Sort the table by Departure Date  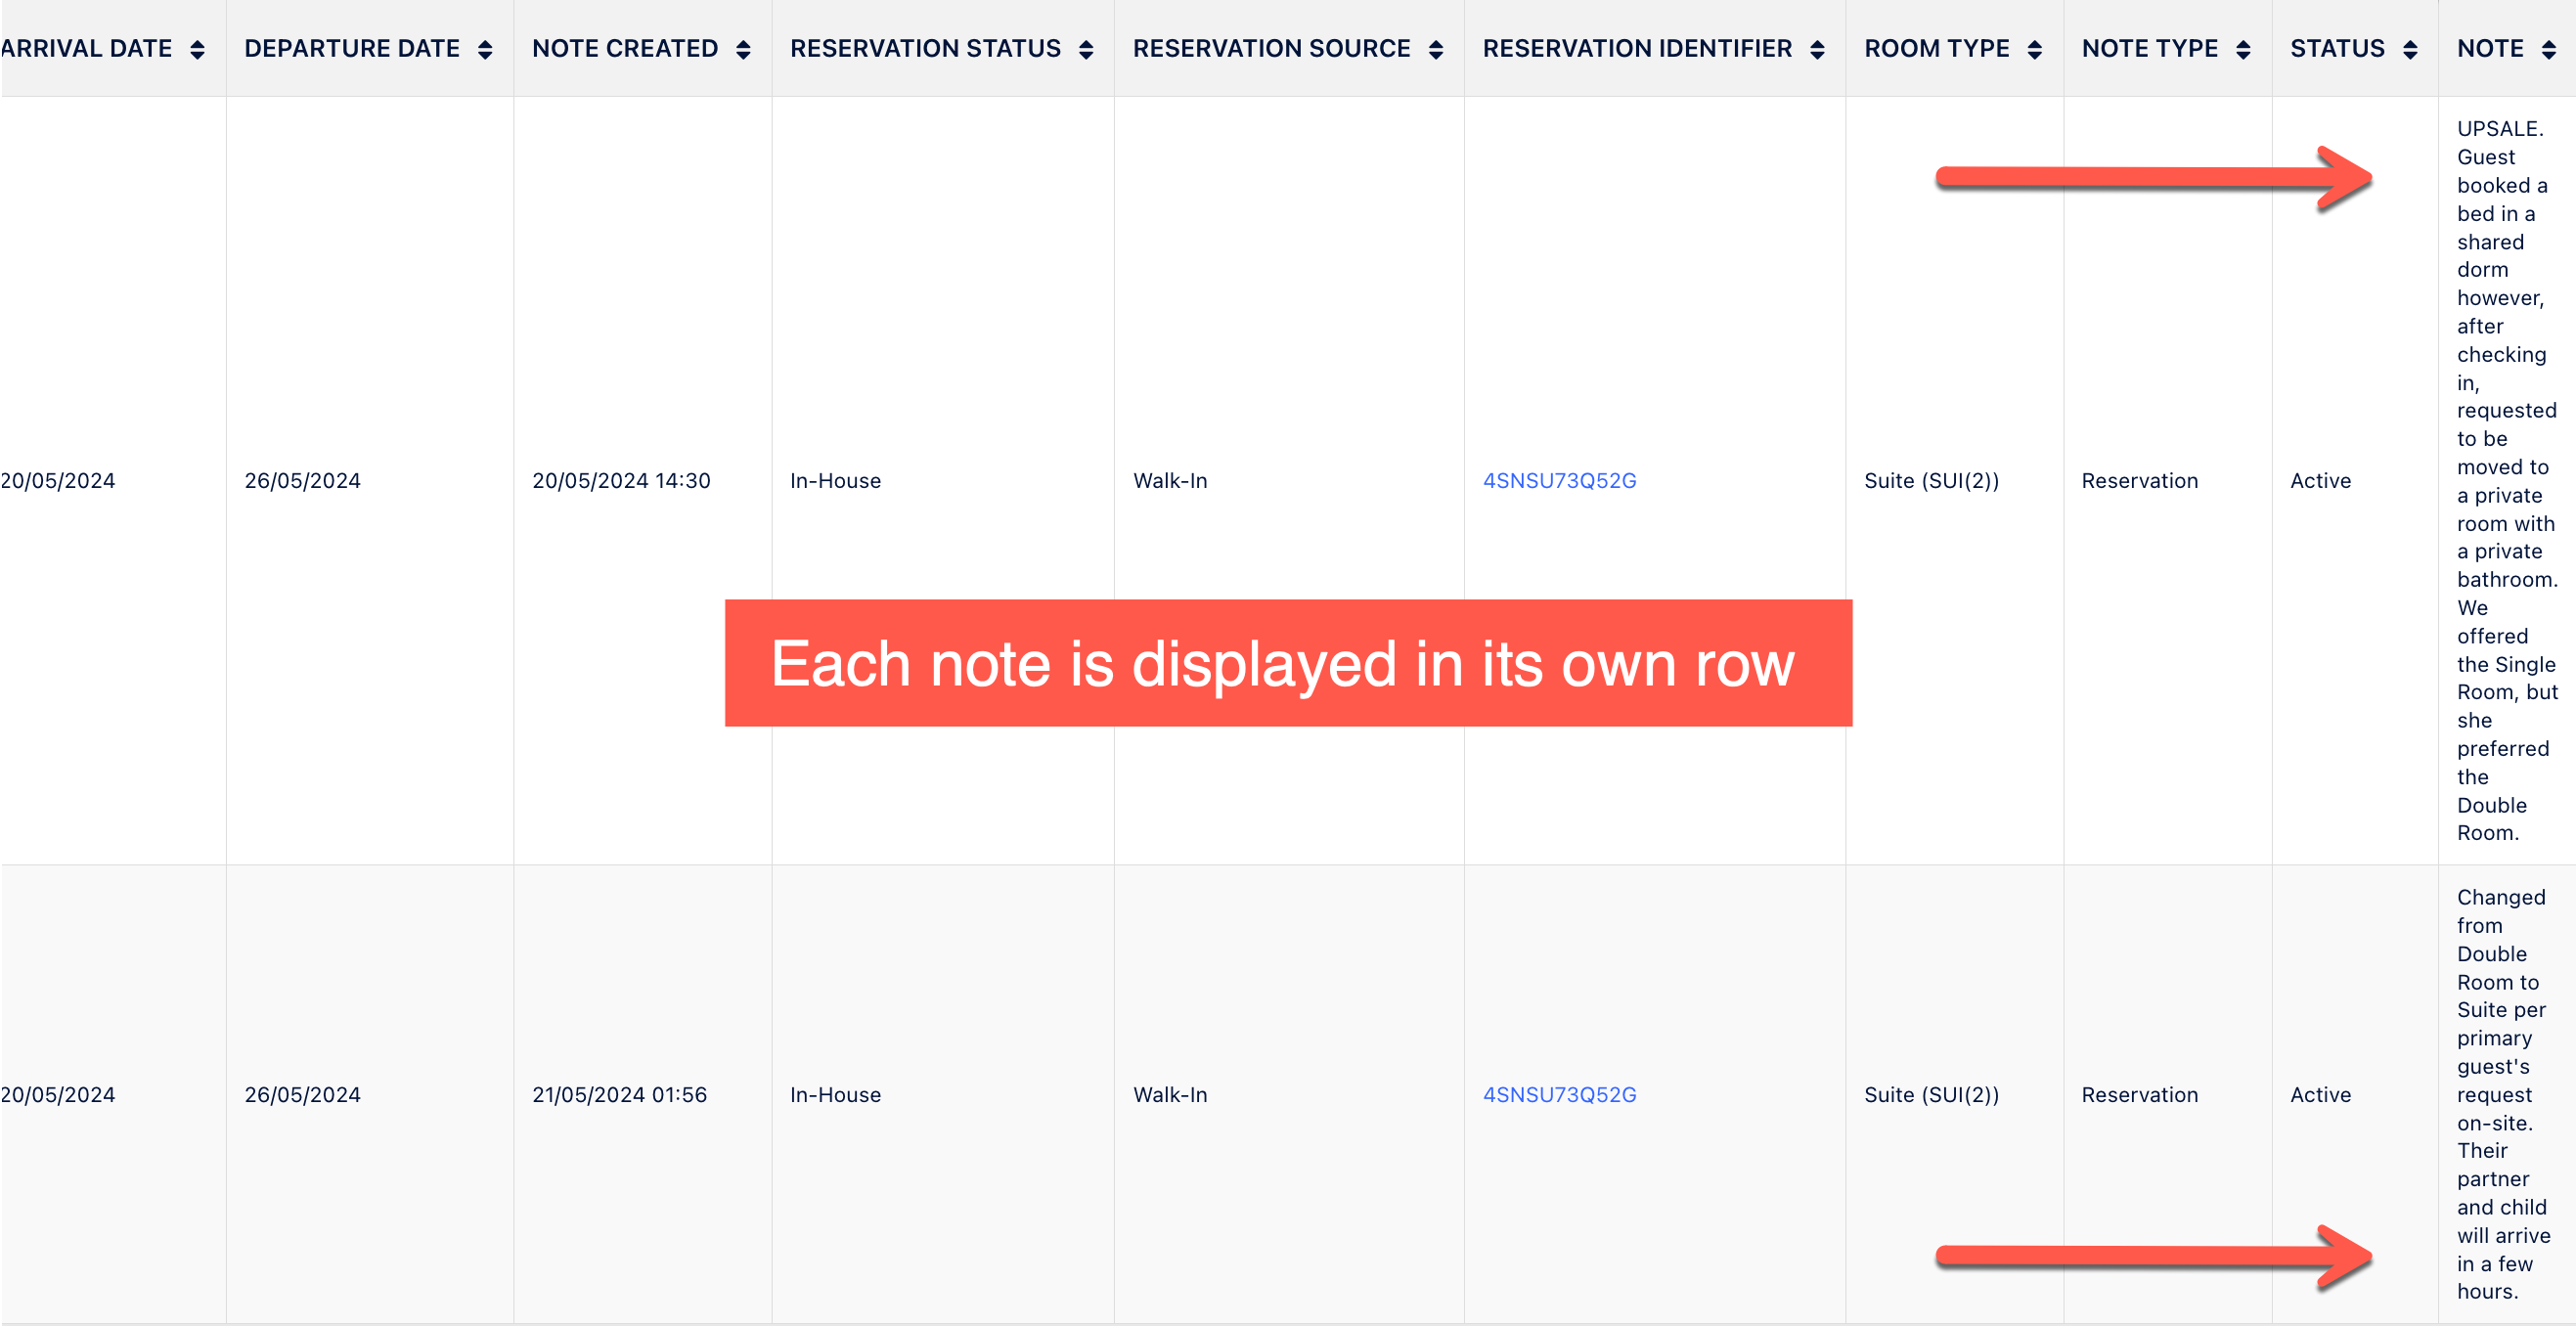(486, 48)
